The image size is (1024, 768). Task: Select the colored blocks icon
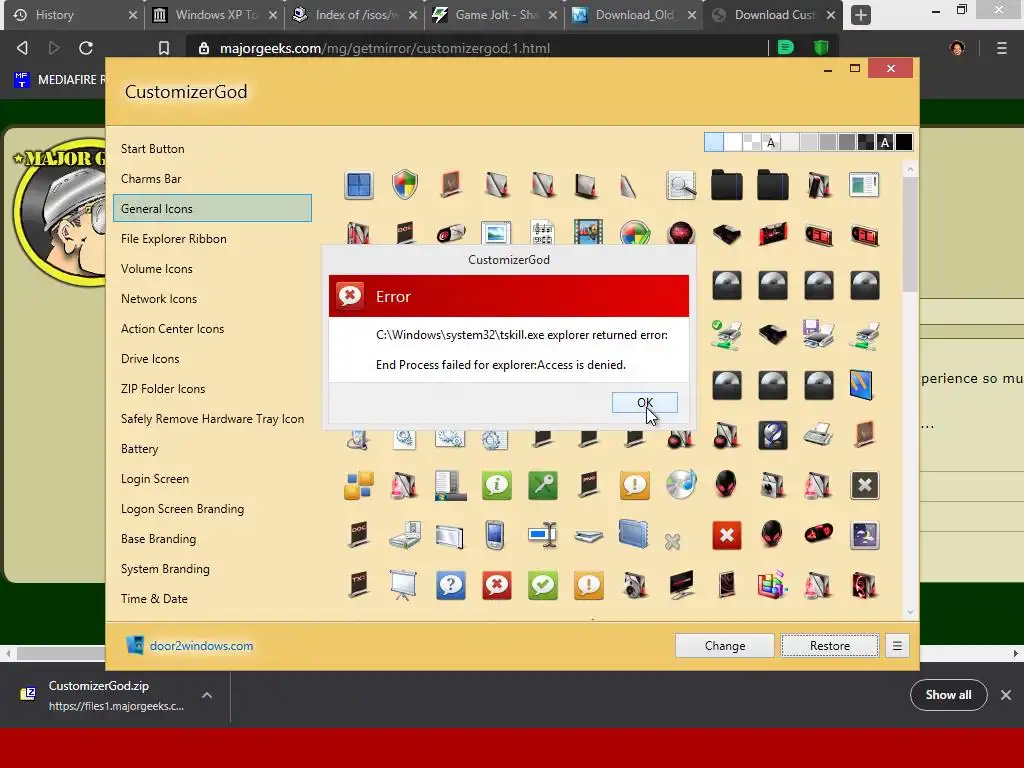(359, 485)
